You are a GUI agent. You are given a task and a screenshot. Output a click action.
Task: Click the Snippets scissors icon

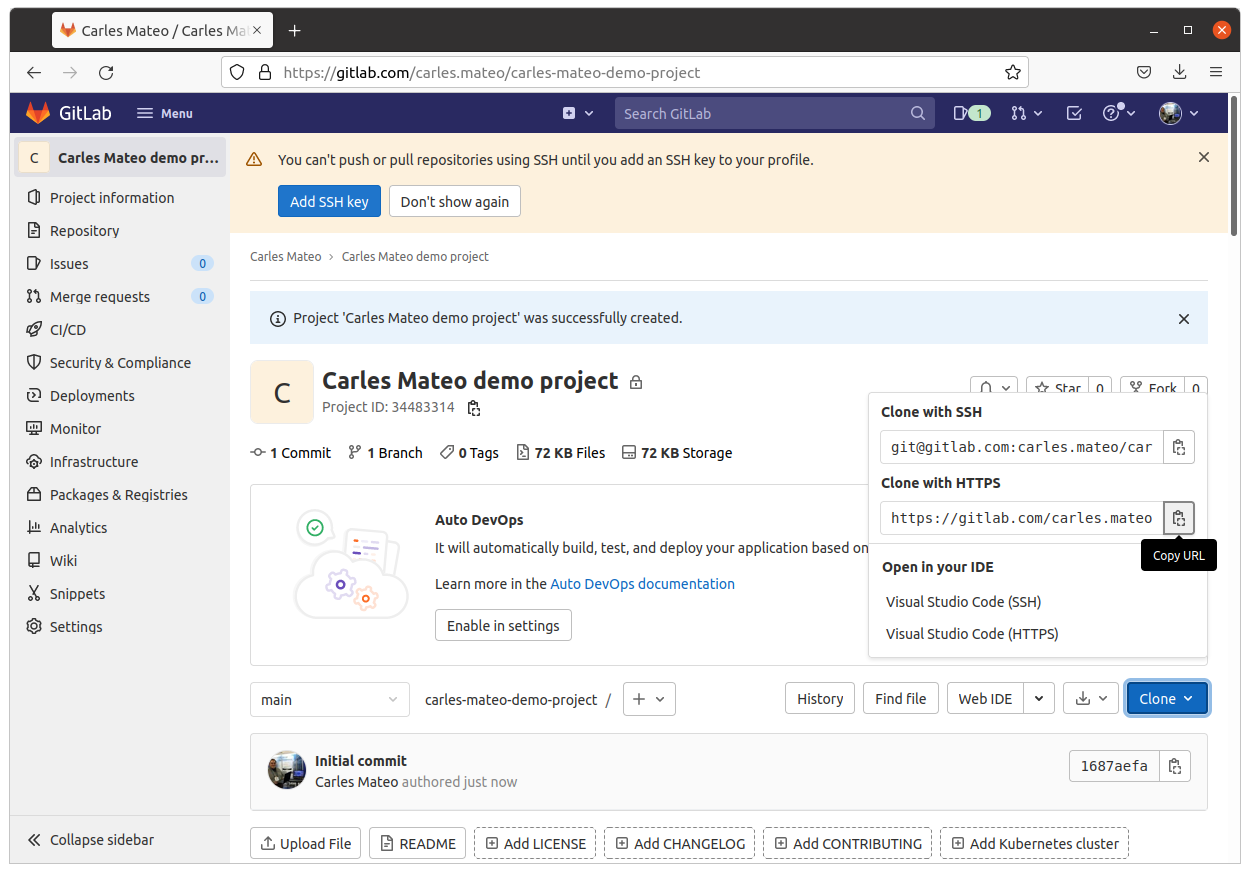tap(34, 594)
